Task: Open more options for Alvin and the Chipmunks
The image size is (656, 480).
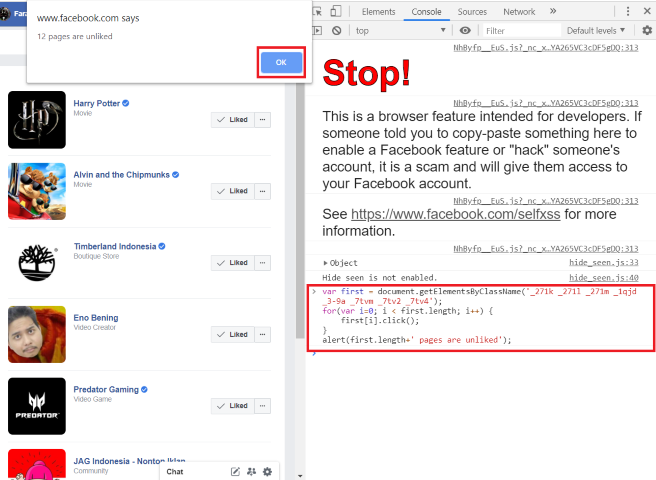Action: [x=262, y=191]
